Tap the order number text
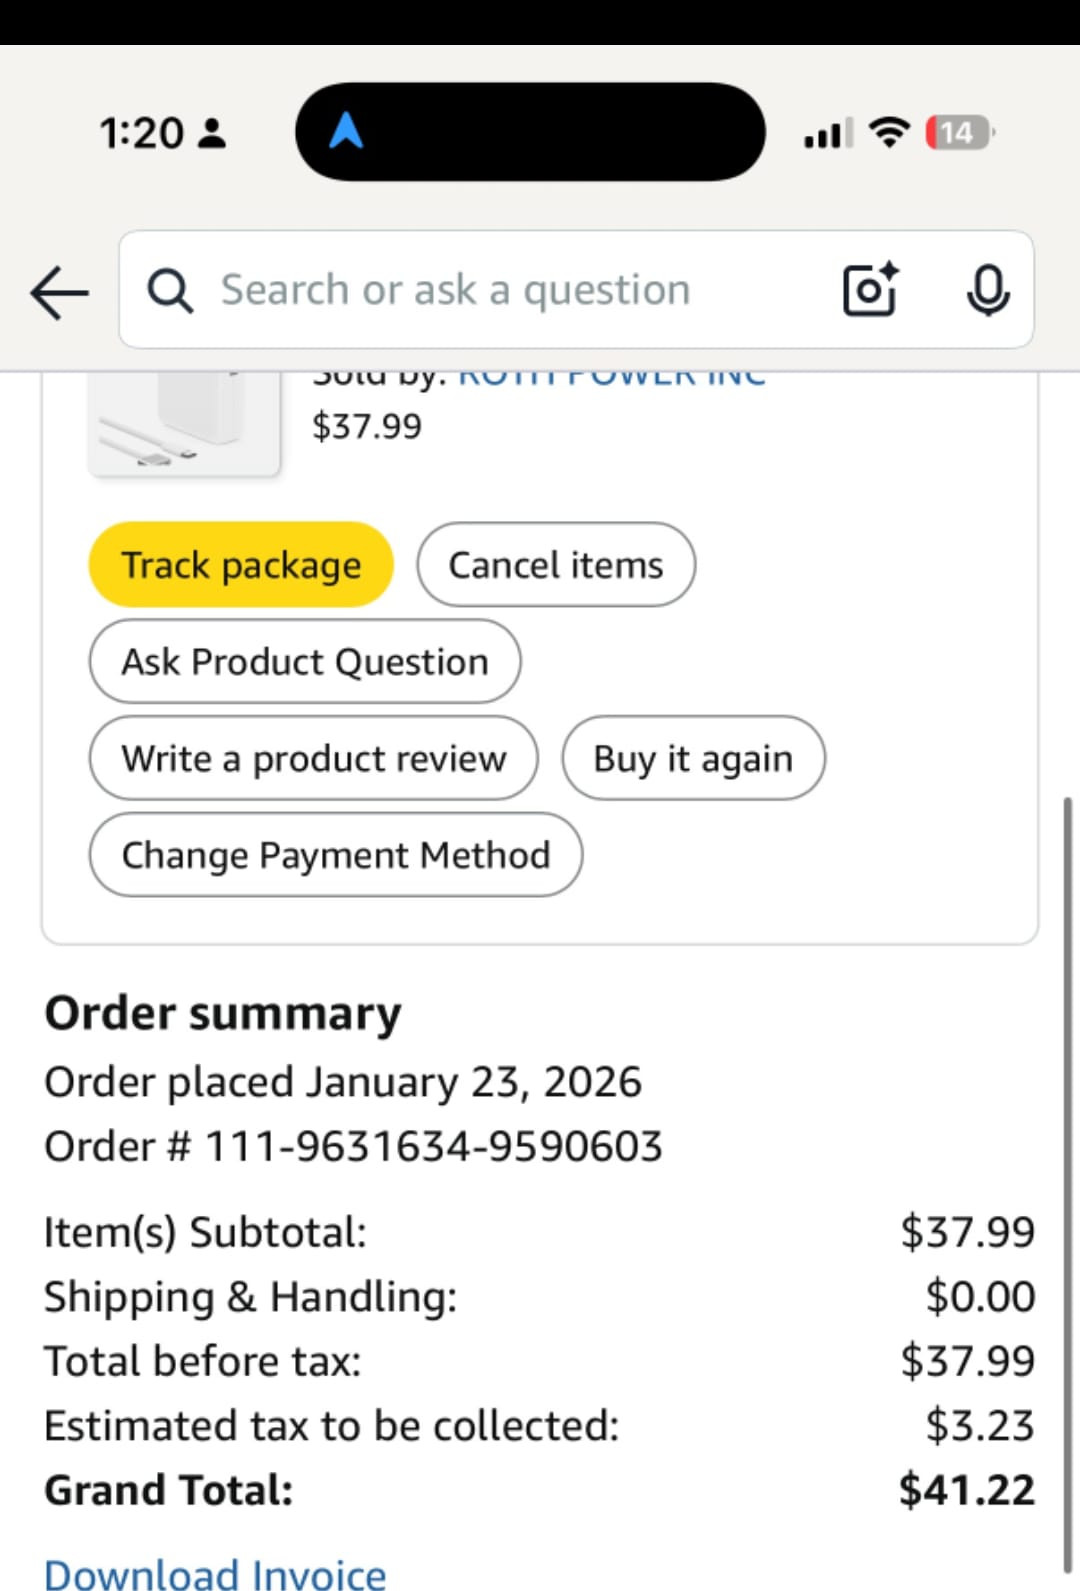 click(353, 1147)
